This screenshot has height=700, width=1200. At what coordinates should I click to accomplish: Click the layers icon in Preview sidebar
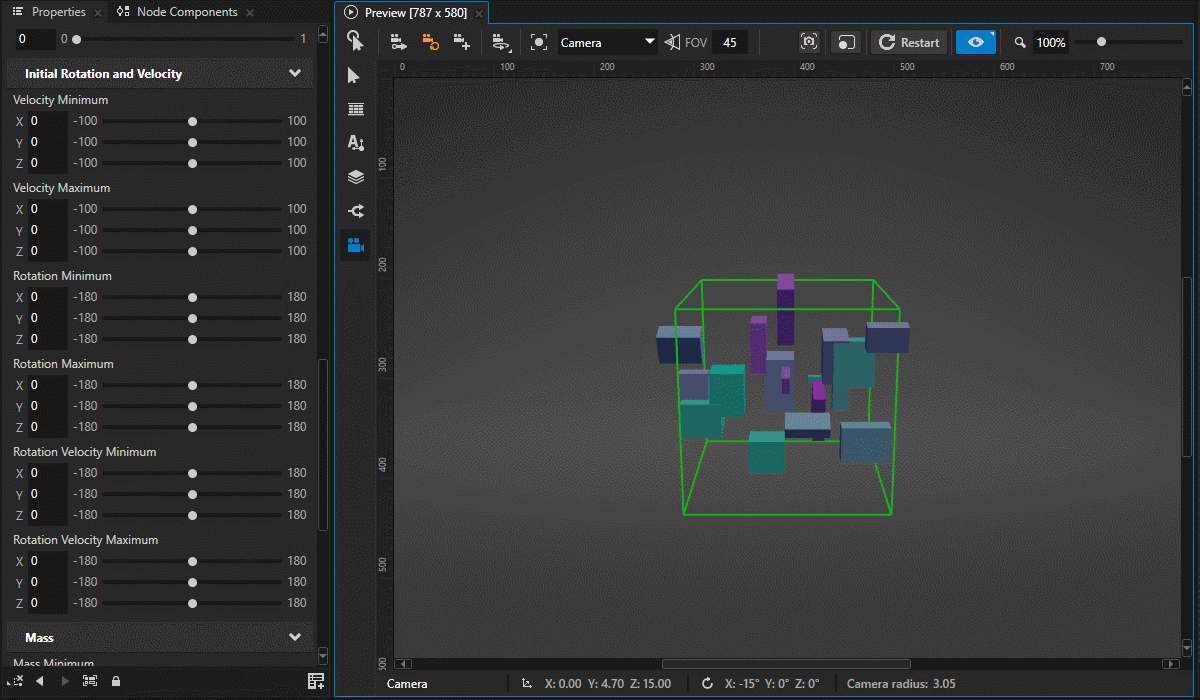[355, 177]
